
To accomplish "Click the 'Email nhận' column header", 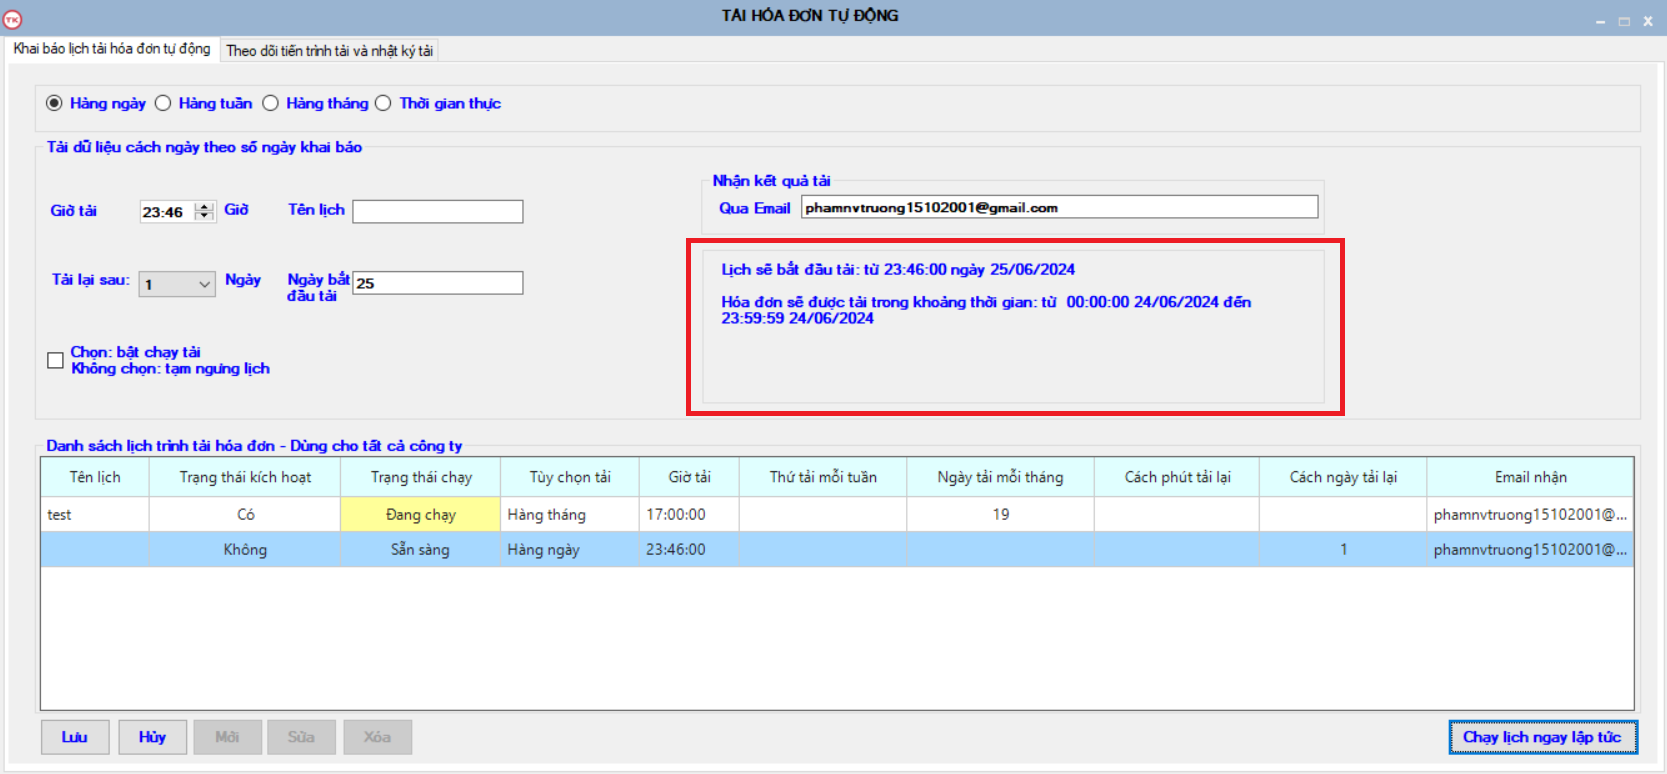I will click(x=1529, y=477).
